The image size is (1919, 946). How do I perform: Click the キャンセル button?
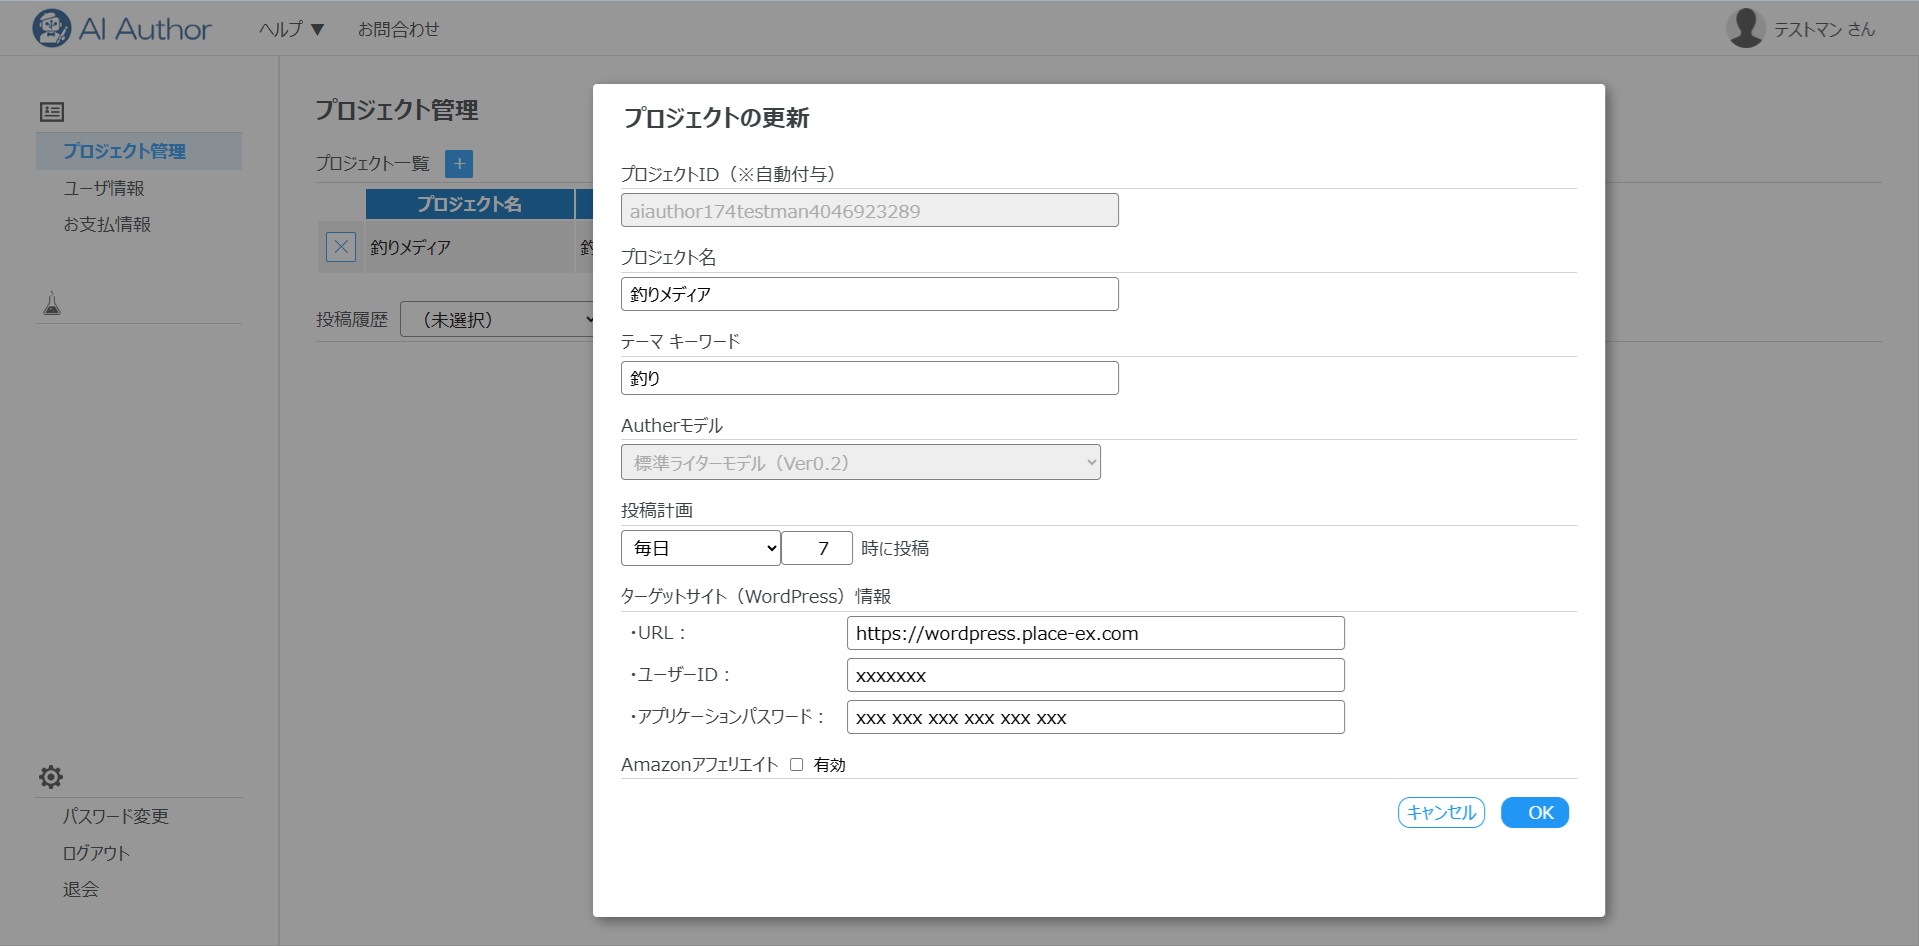coord(1440,813)
